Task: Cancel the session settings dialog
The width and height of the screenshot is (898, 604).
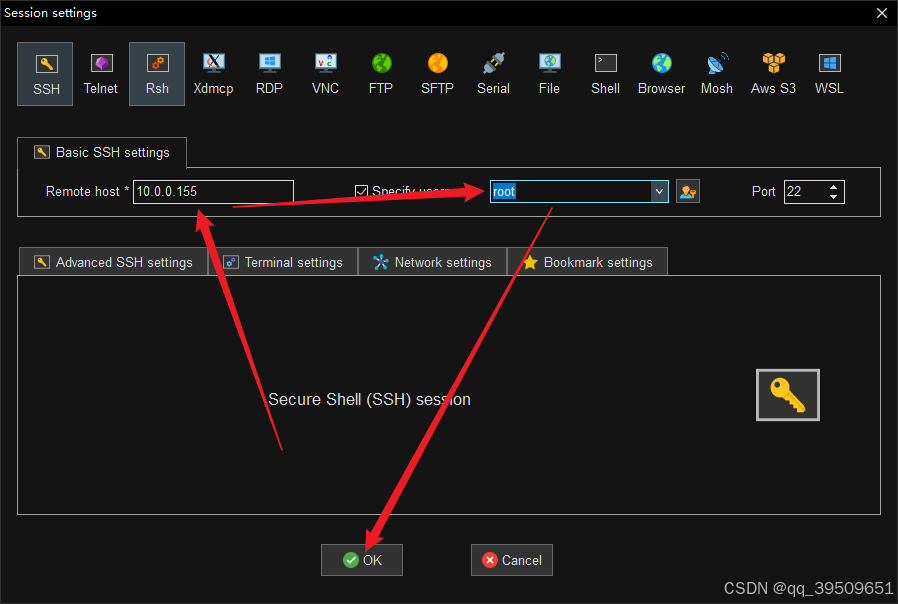Action: (511, 560)
